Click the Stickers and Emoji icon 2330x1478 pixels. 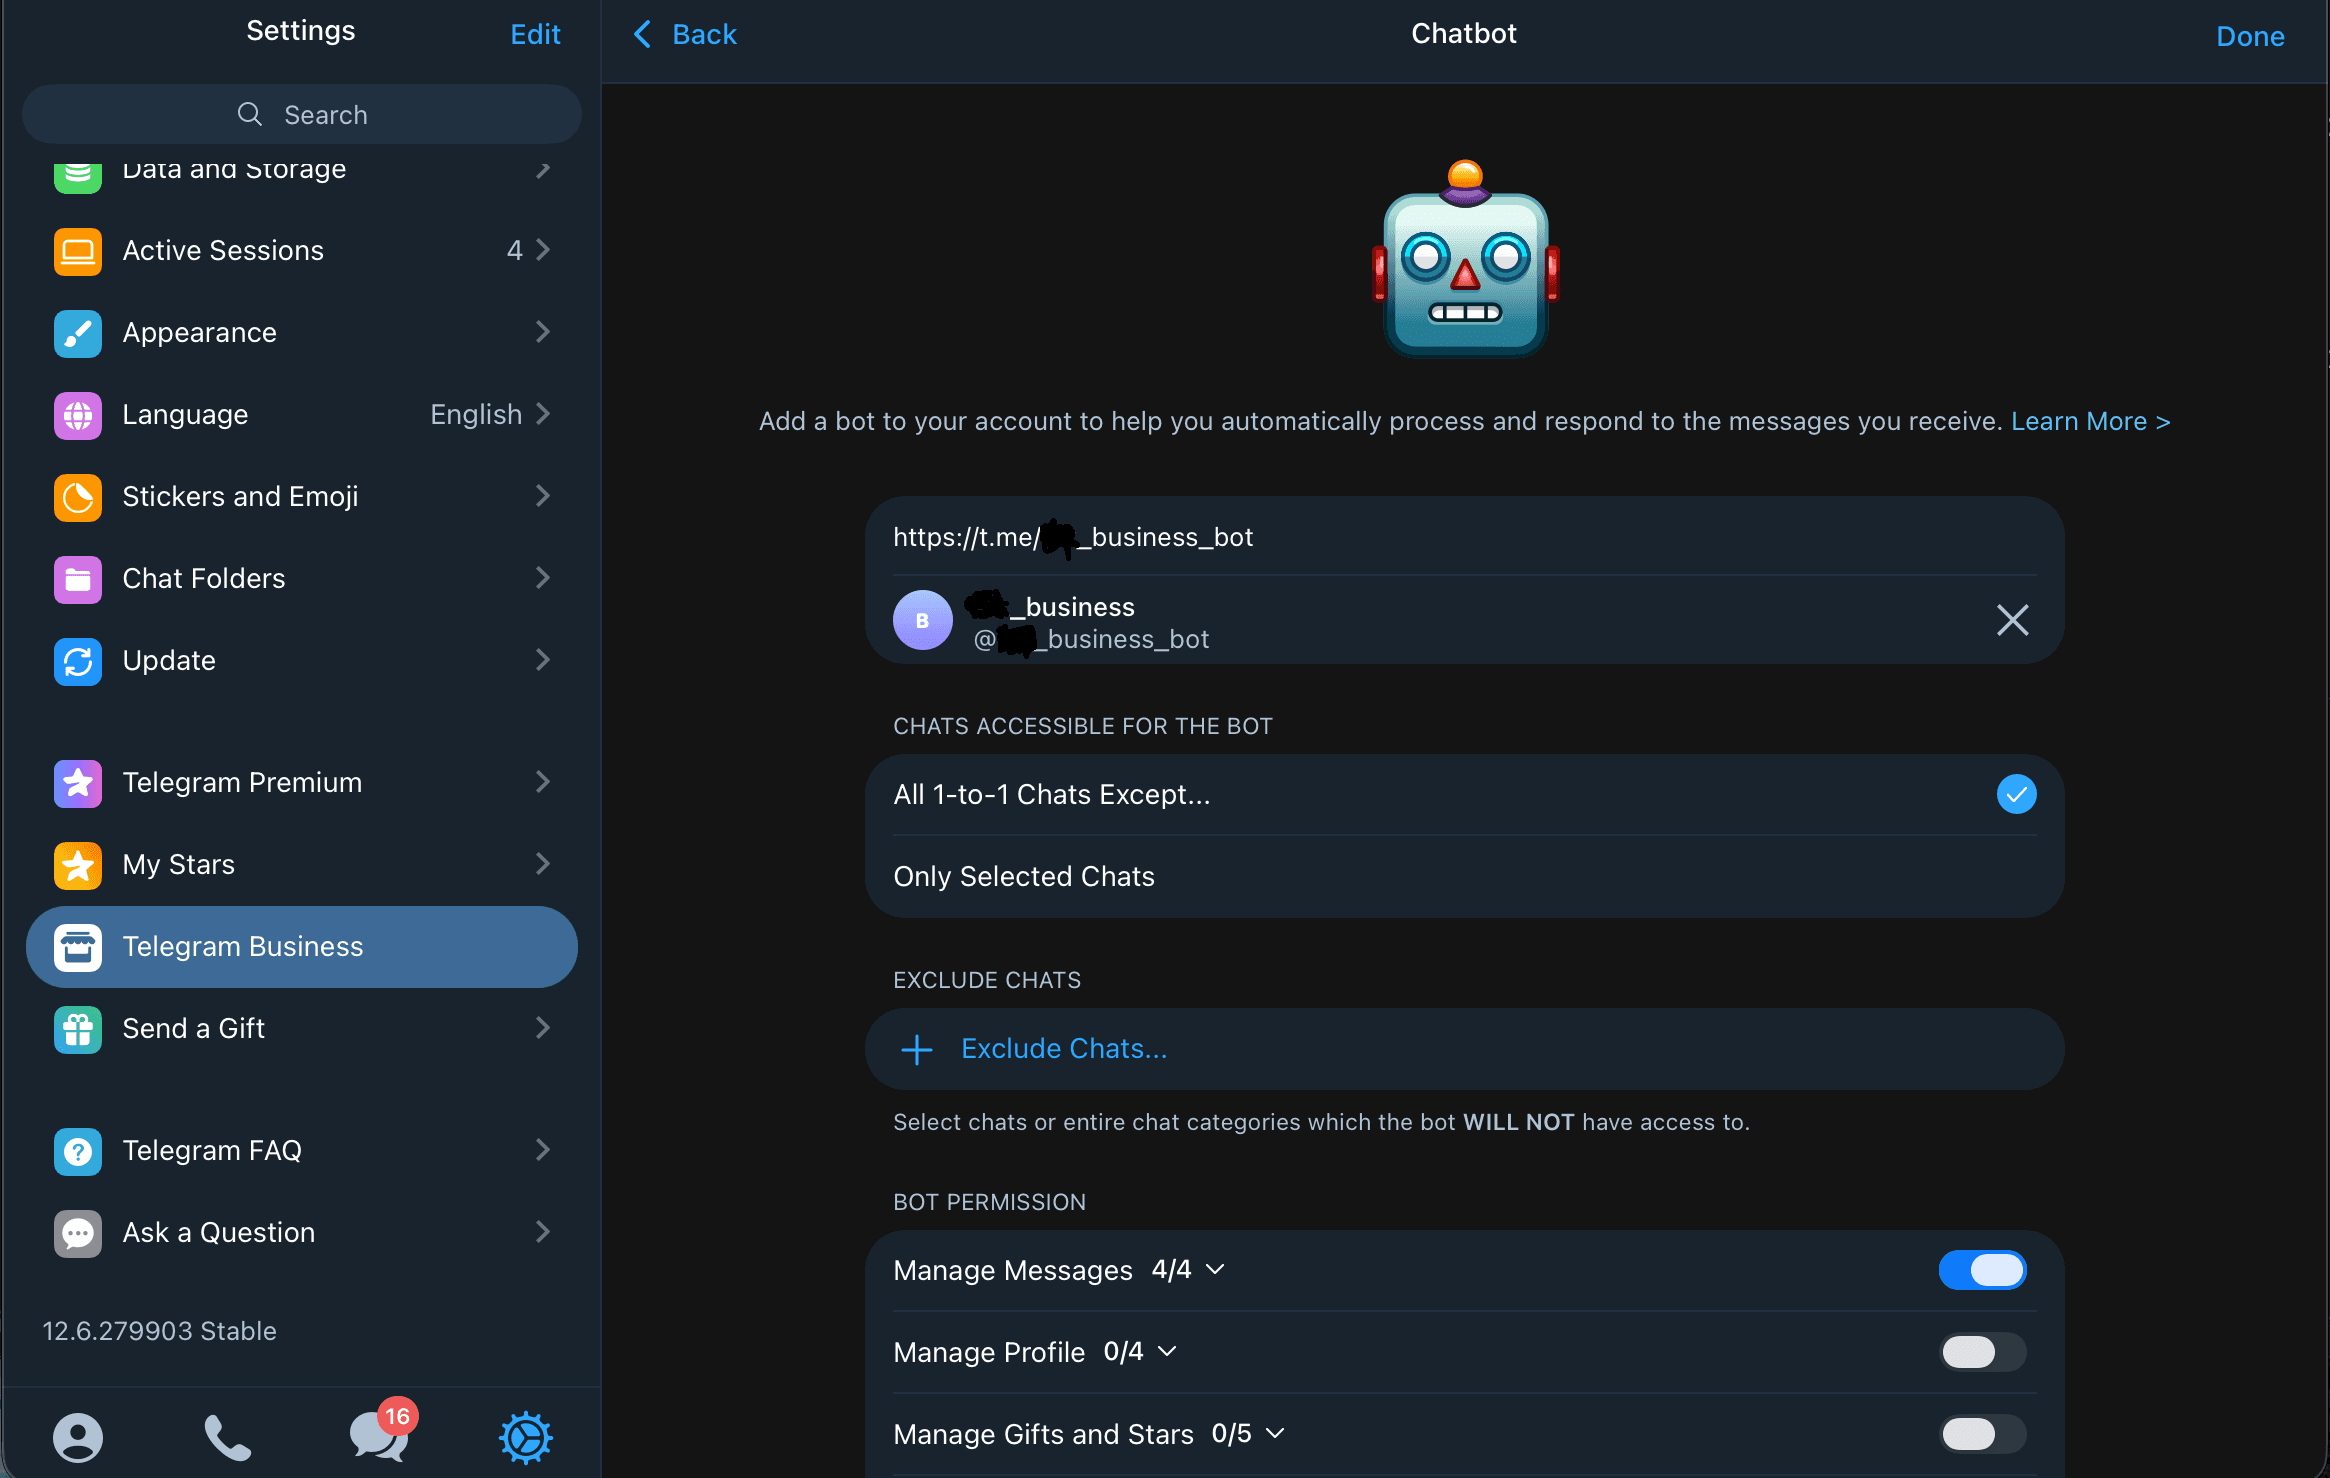pyautogui.click(x=78, y=497)
